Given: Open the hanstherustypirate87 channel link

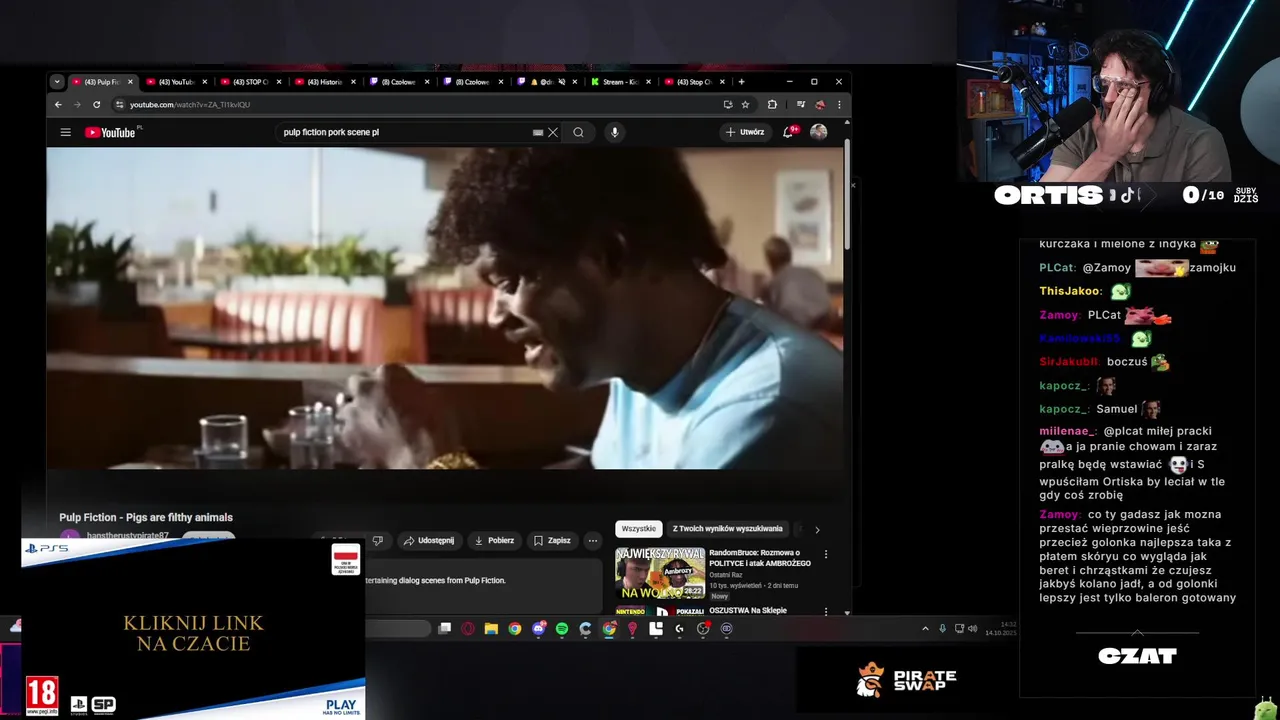Looking at the screenshot, I should coord(128,536).
